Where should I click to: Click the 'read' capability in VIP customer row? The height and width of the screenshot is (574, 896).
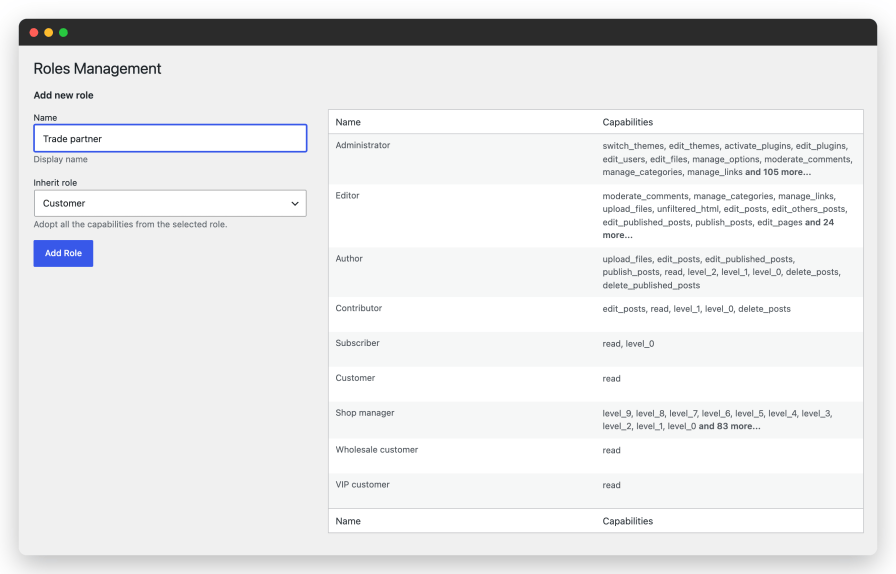[611, 485]
